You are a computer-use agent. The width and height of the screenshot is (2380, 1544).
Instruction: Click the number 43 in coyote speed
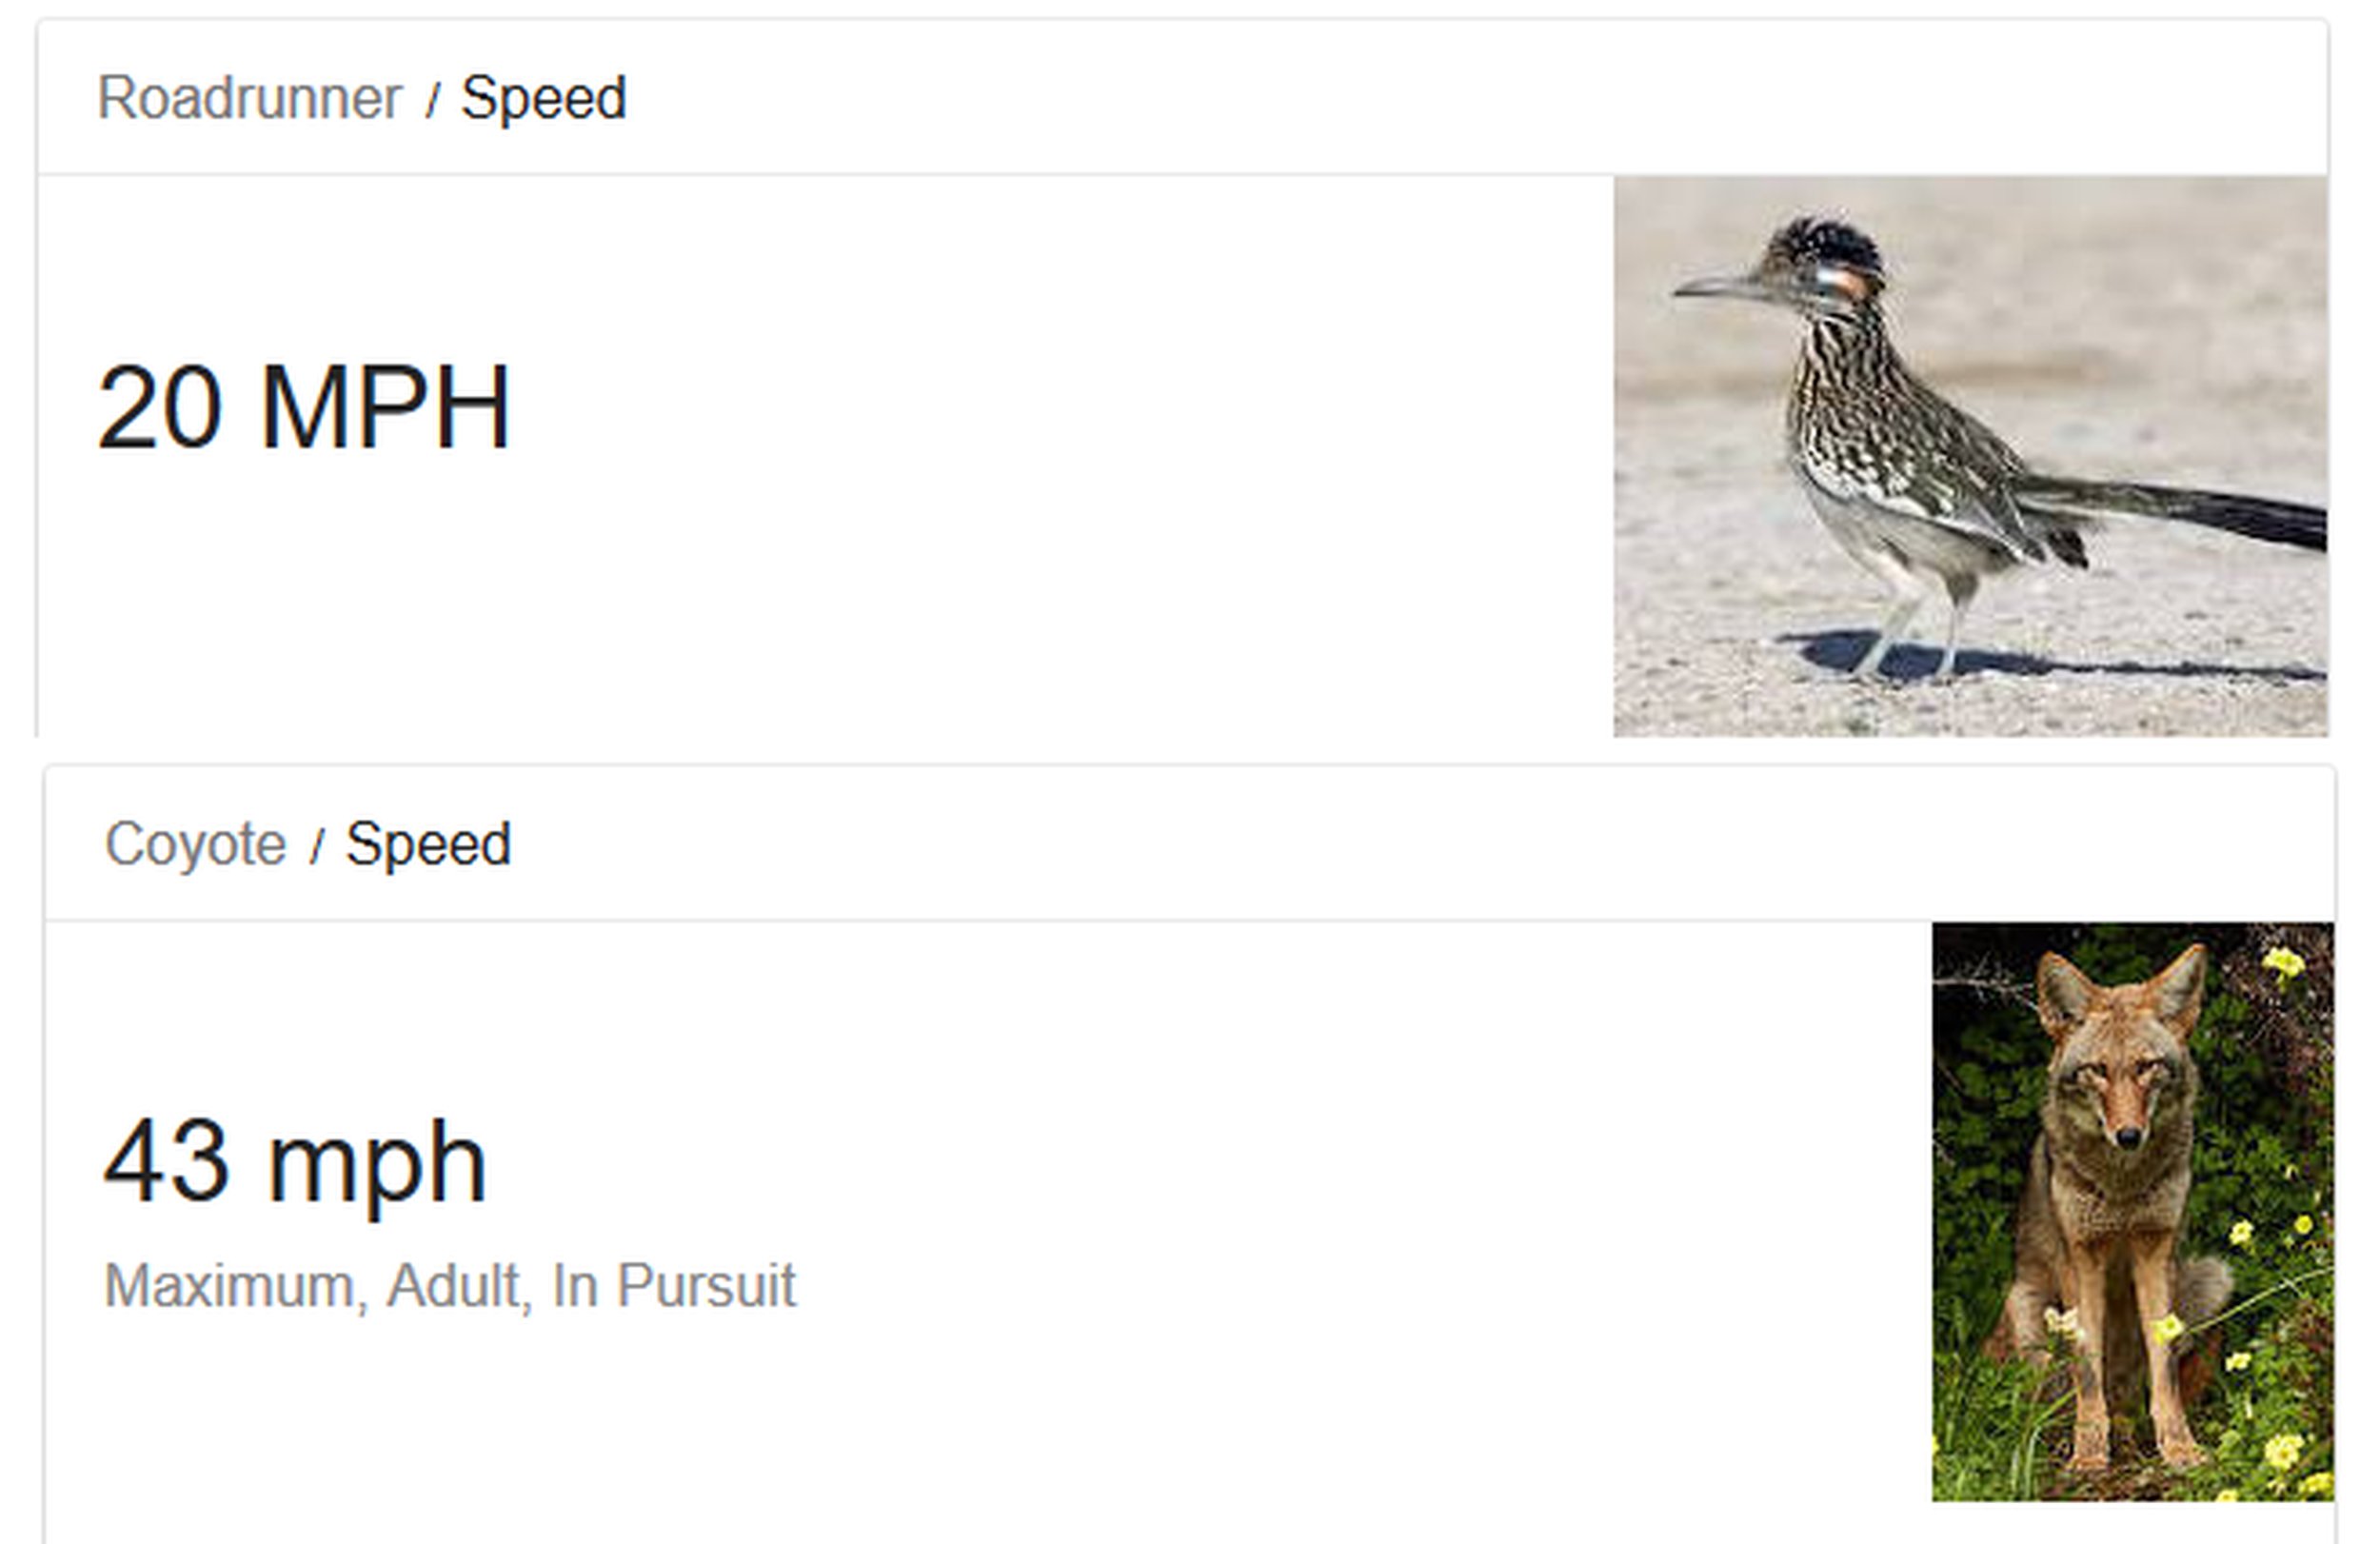click(165, 1162)
